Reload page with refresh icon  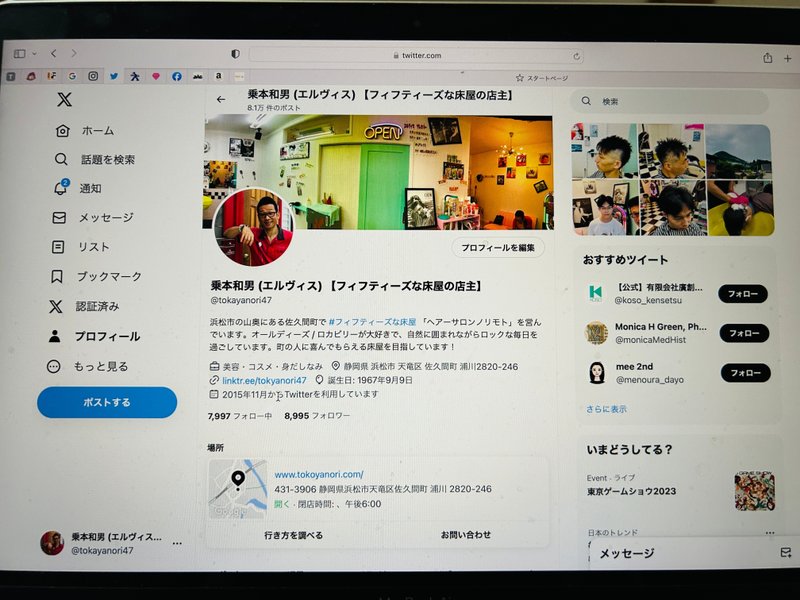tap(577, 56)
